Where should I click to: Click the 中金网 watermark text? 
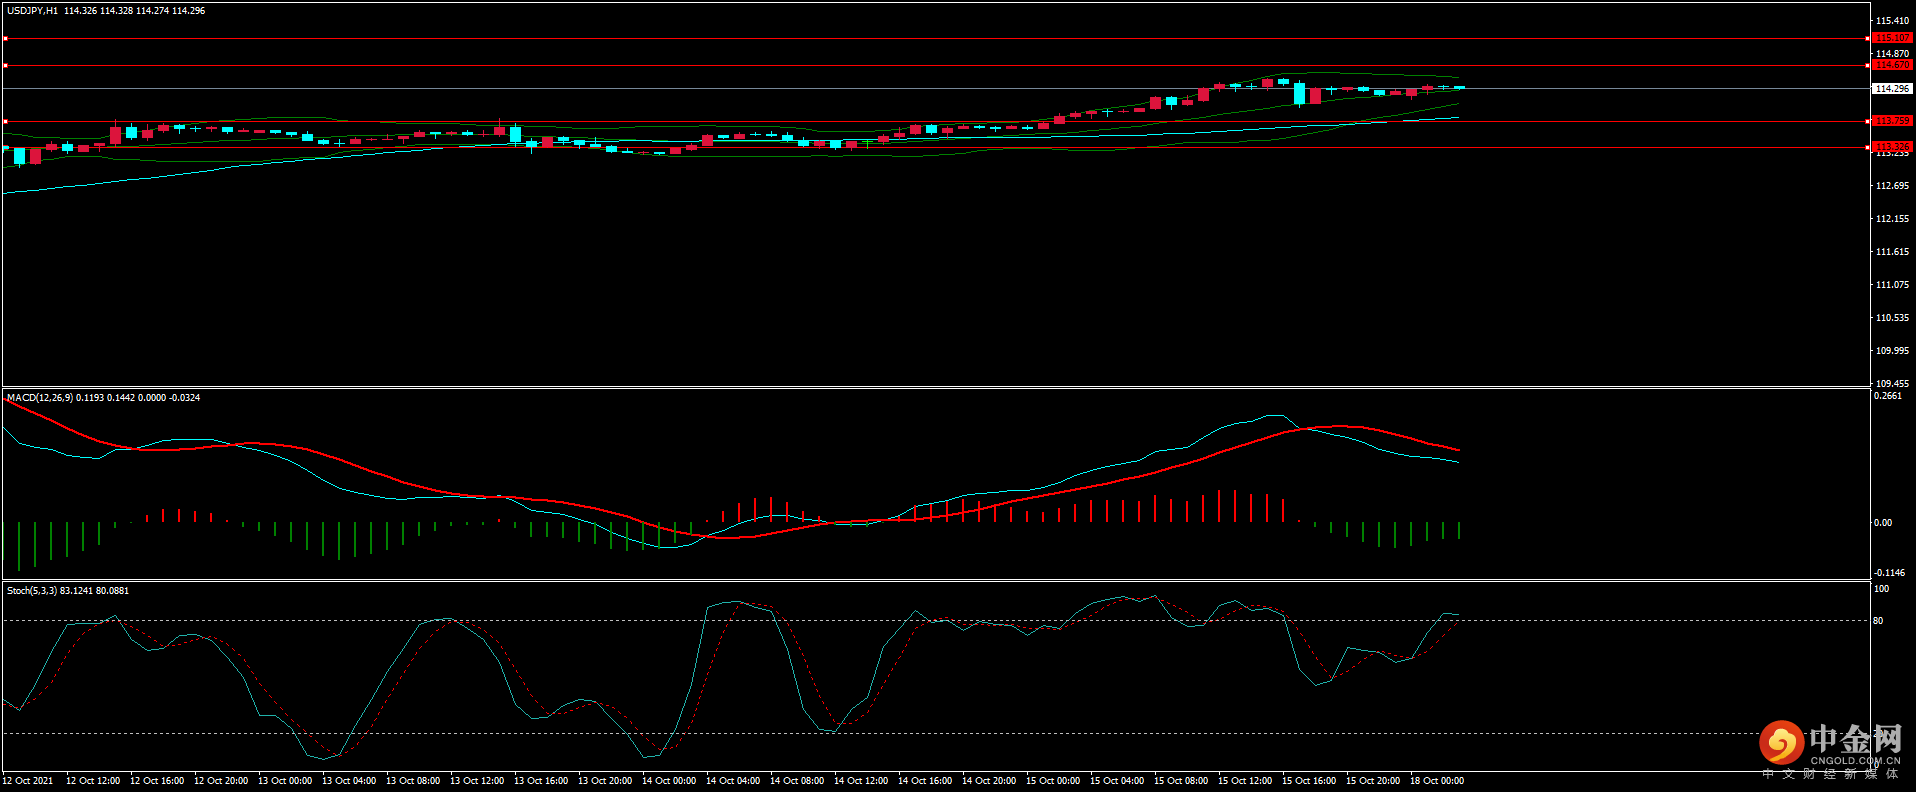pos(1855,739)
